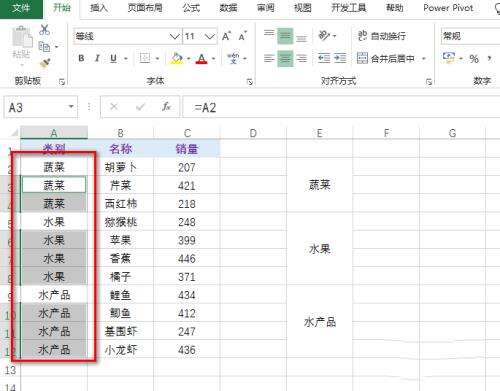Switch to Page Layout (页面布局) tab
This screenshot has height=391, width=500.
(x=145, y=8)
